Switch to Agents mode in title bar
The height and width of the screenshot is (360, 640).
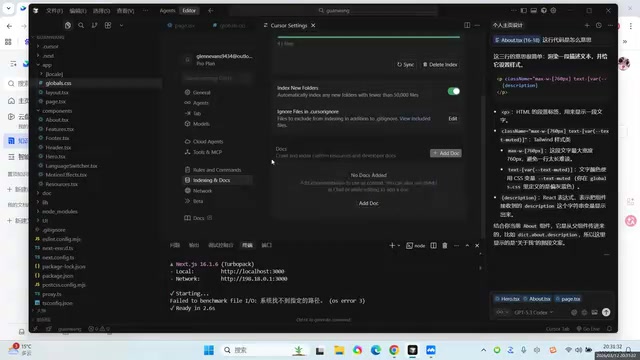tap(167, 11)
